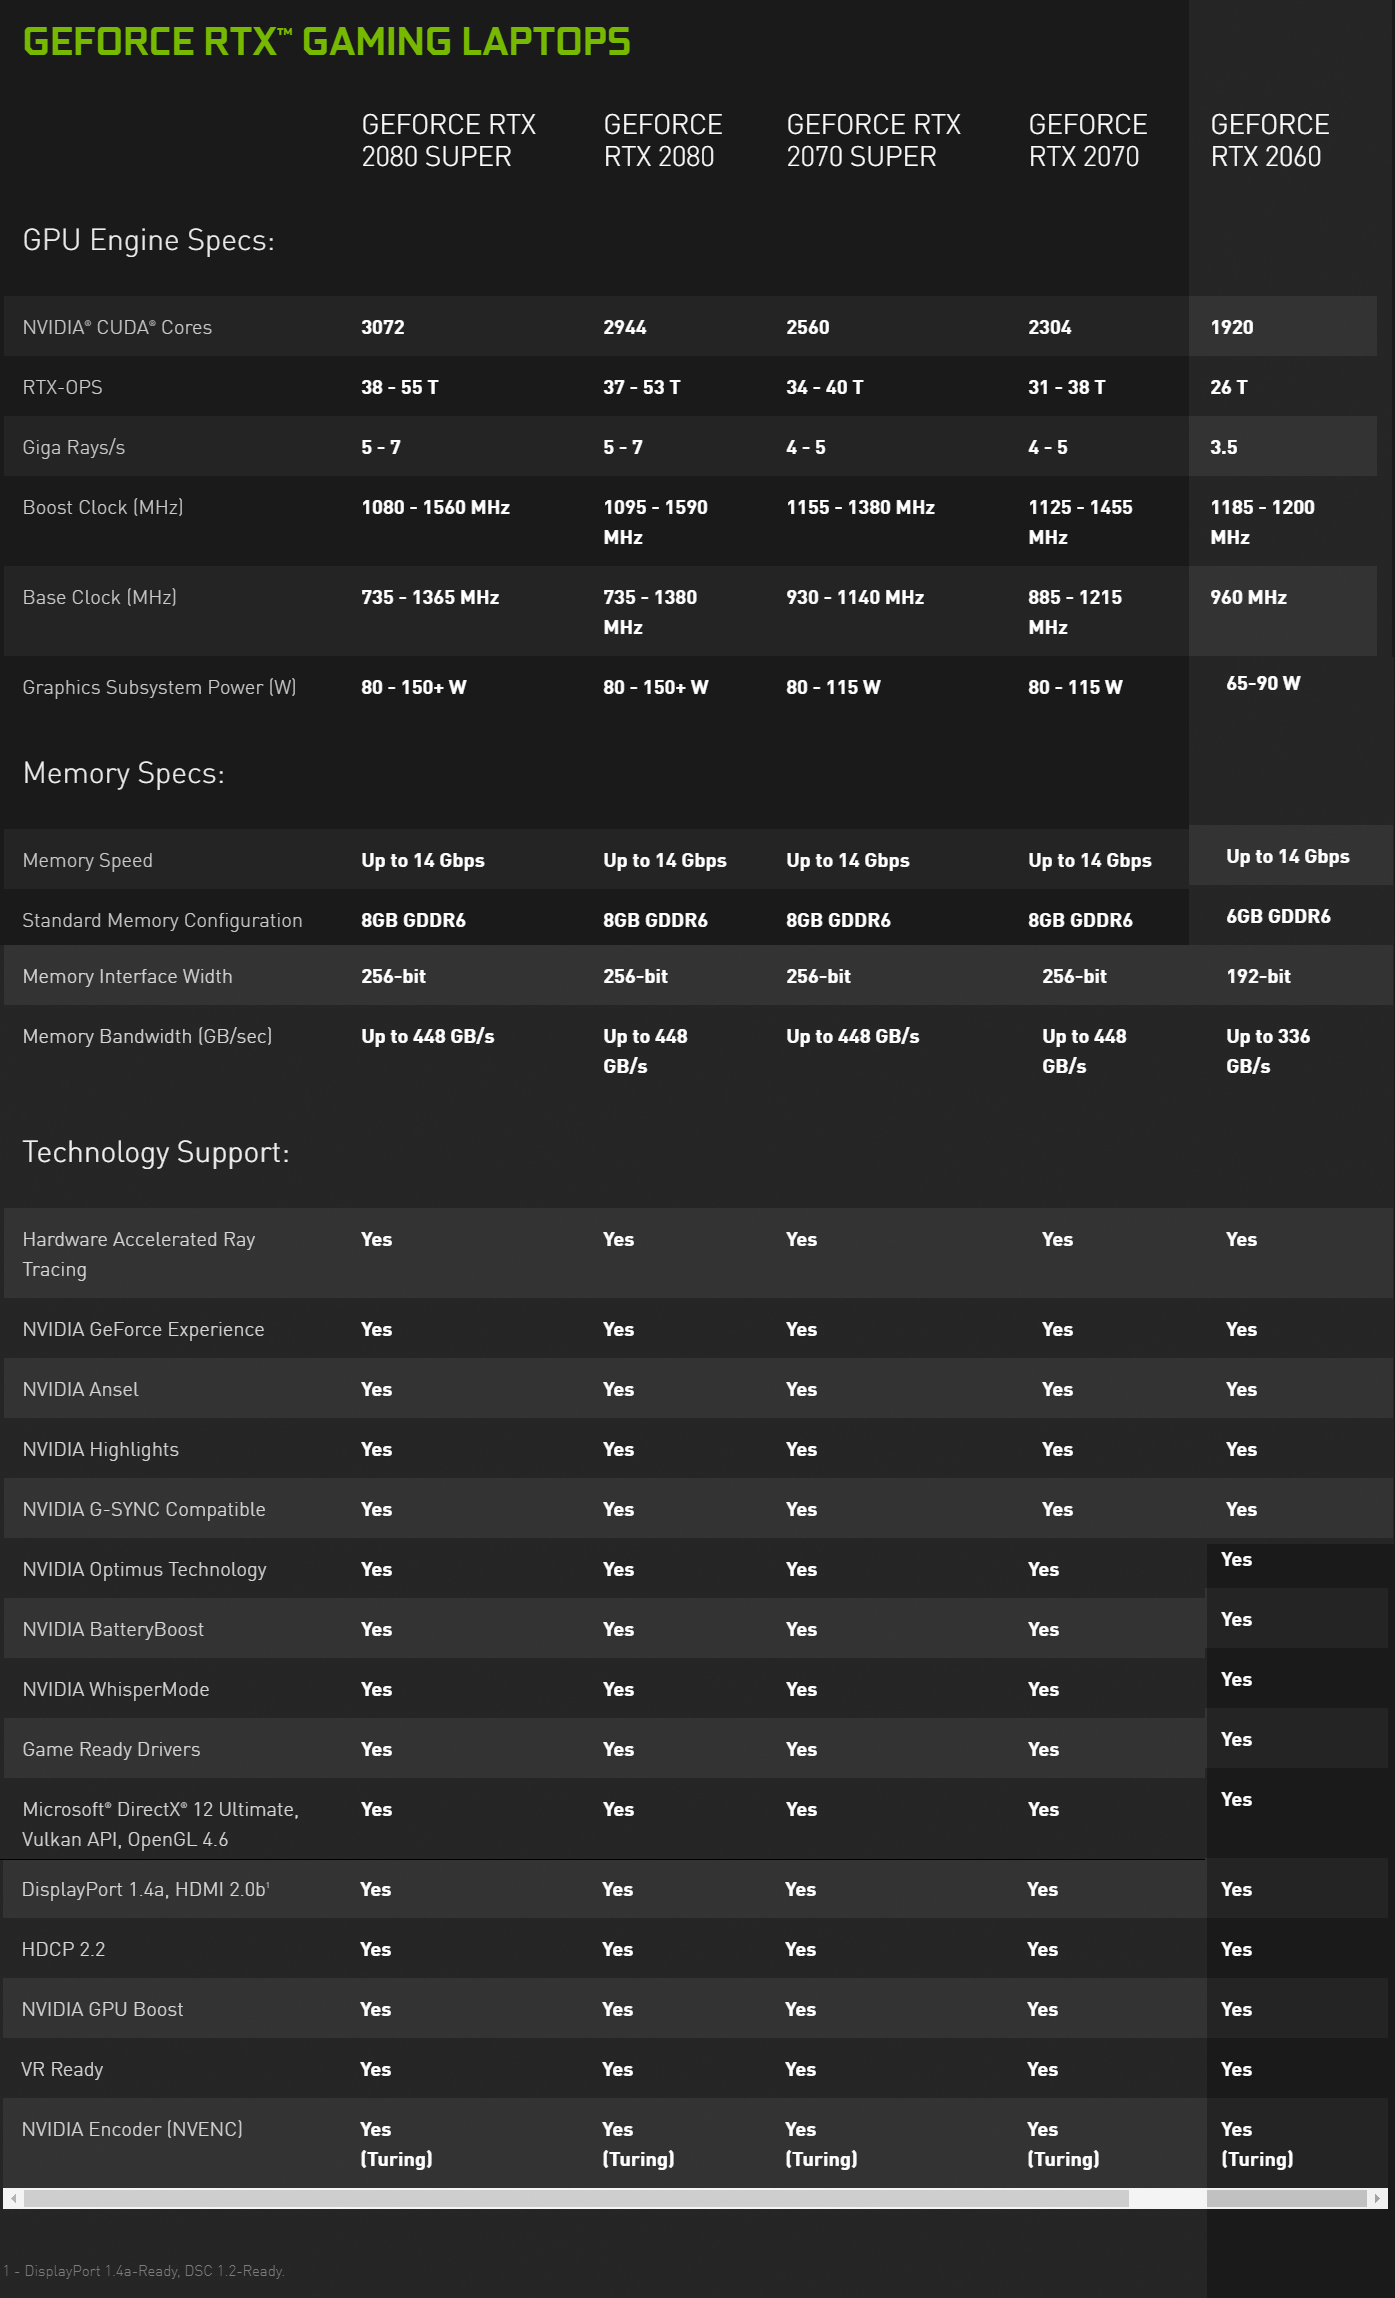Image resolution: width=1395 pixels, height=2298 pixels.
Task: Click the GeForce RTX Gaming Laptops title
Action: [326, 41]
